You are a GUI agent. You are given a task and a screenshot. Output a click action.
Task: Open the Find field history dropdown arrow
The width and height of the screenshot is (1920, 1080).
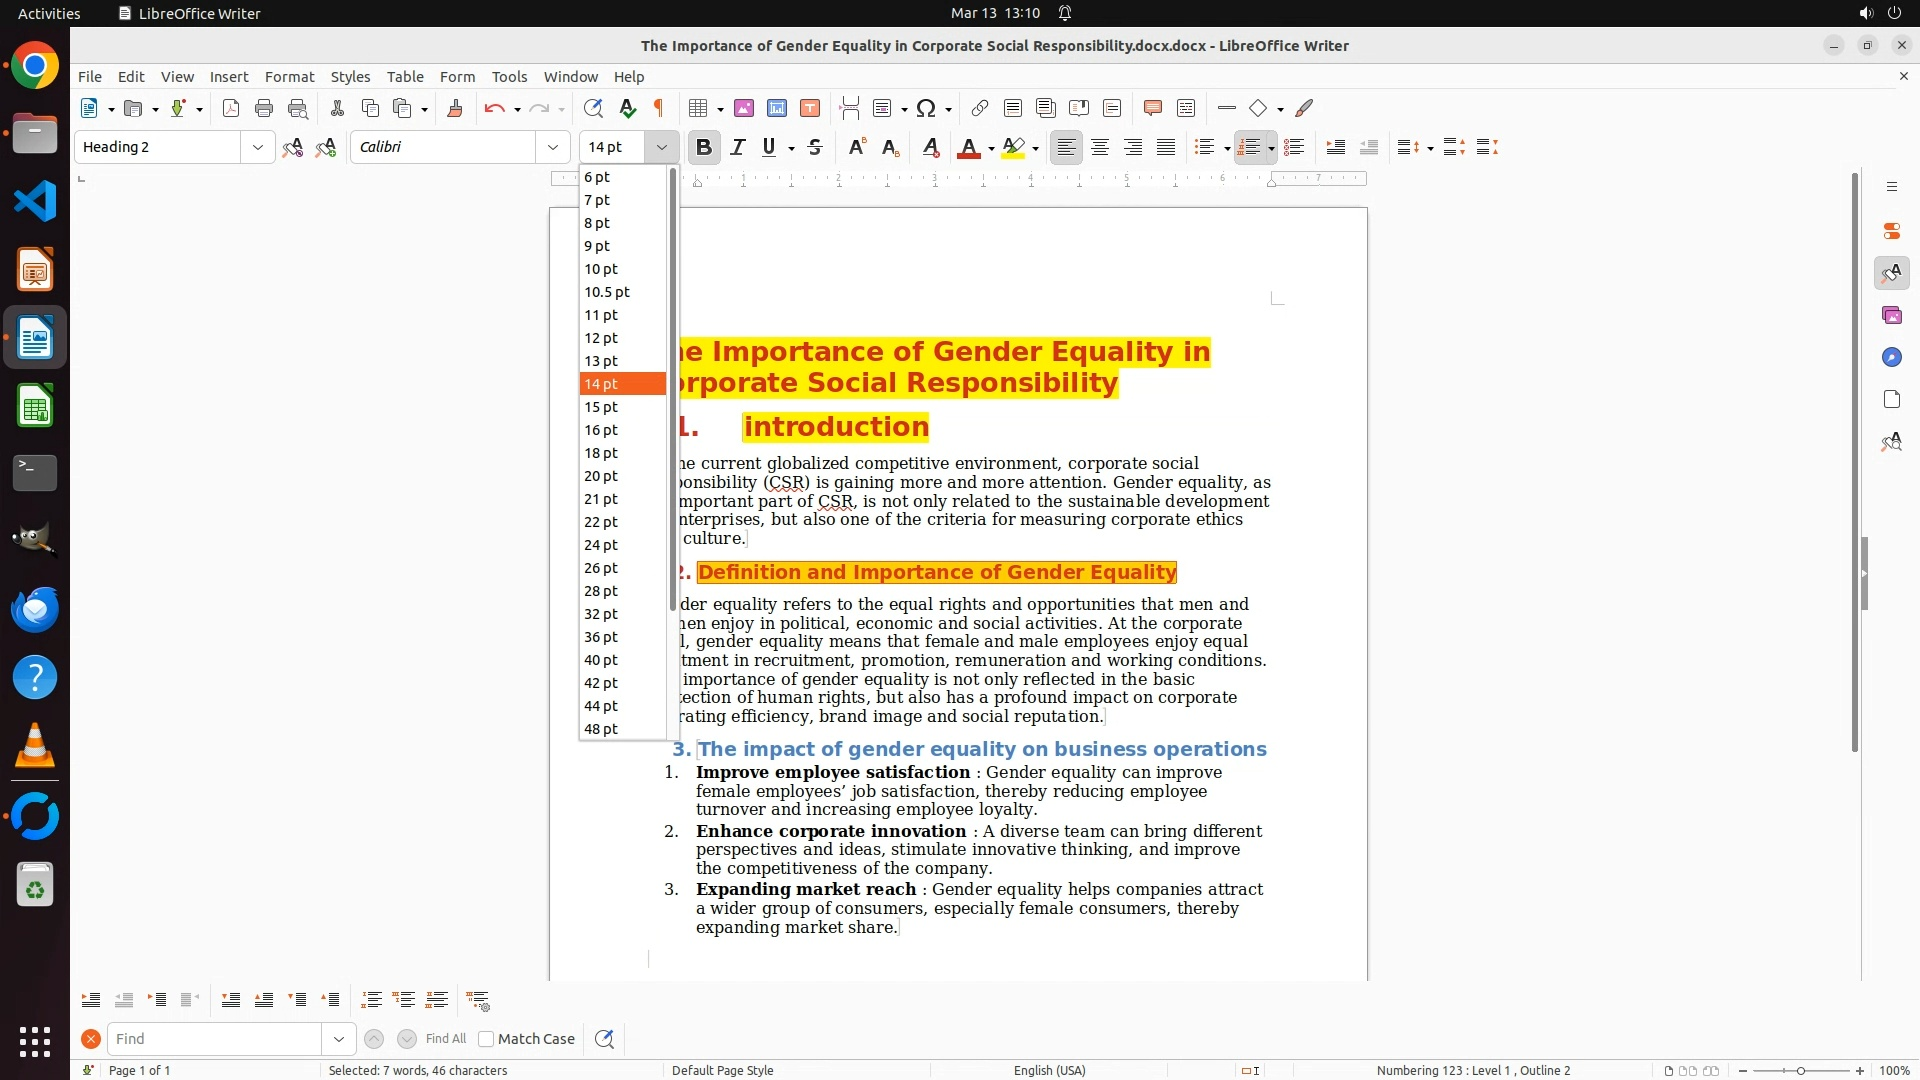pos(338,1039)
